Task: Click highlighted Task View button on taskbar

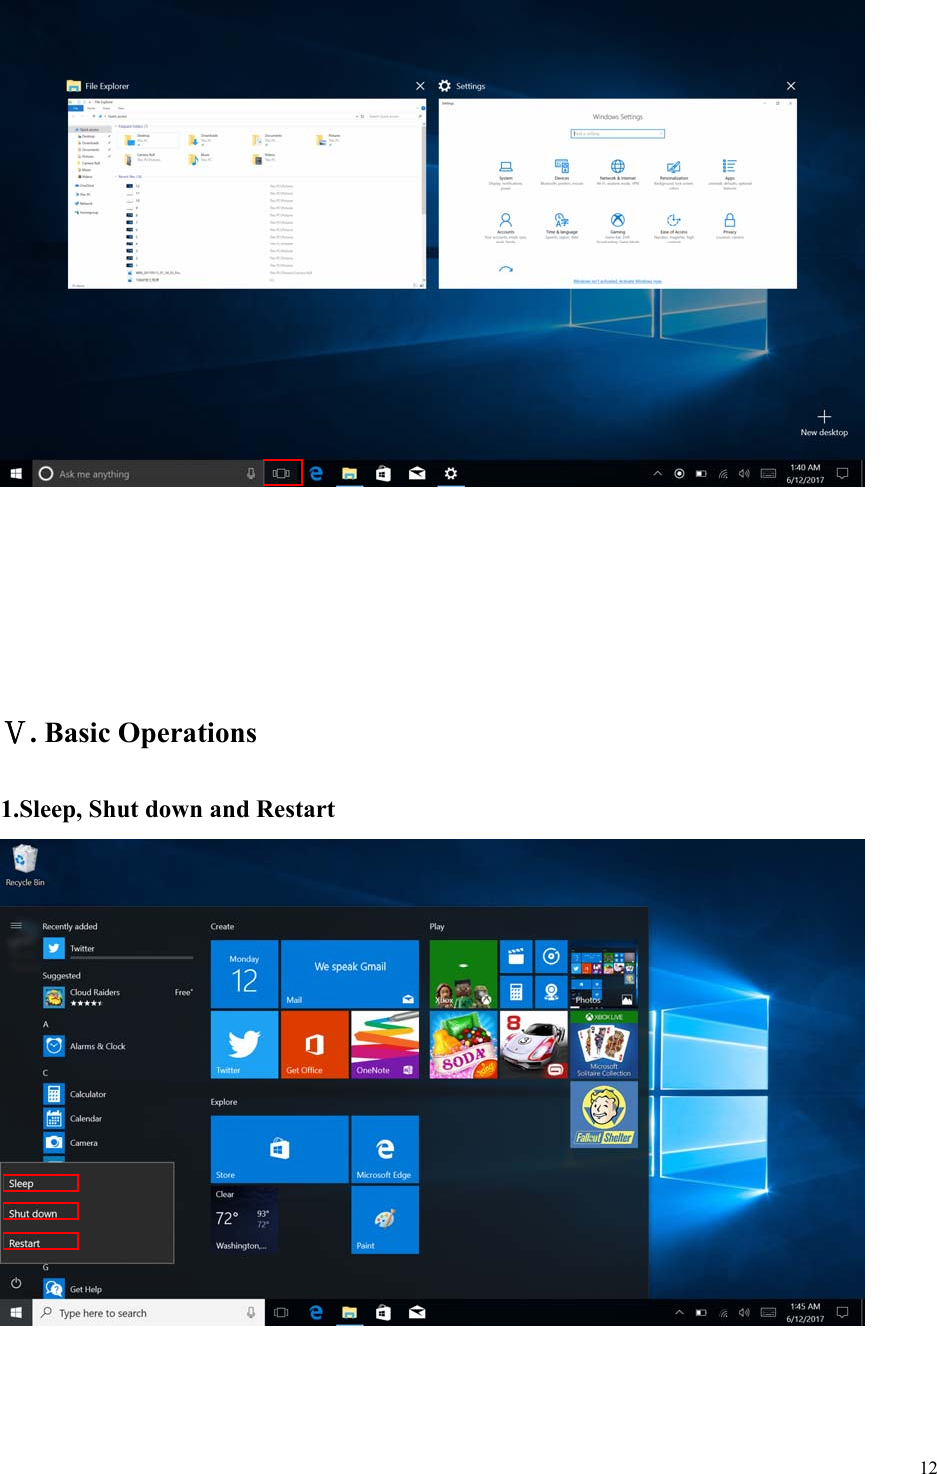Action: click(x=282, y=473)
